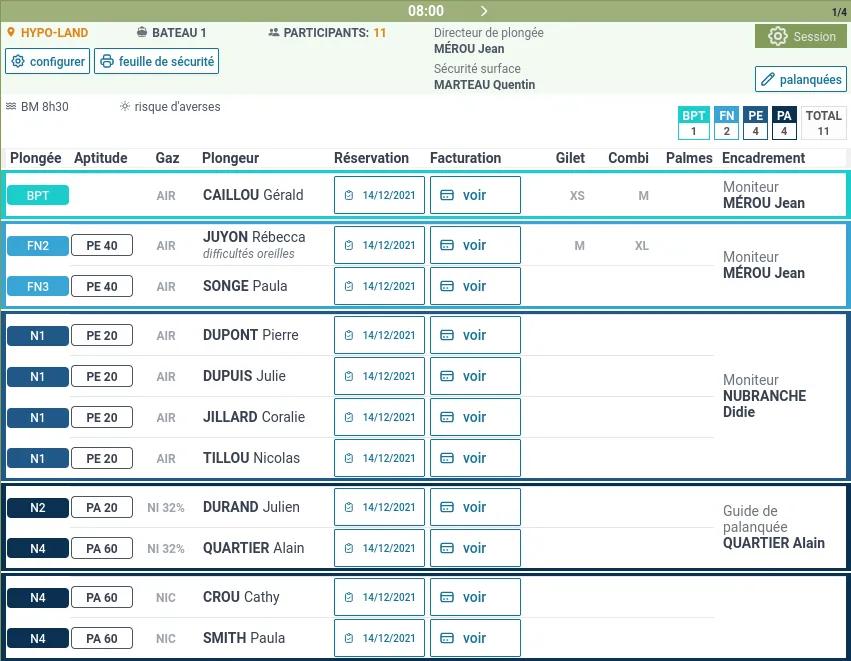The image size is (851, 661).
Task: Click voir for CROU Cathy's billing
Action: point(474,597)
